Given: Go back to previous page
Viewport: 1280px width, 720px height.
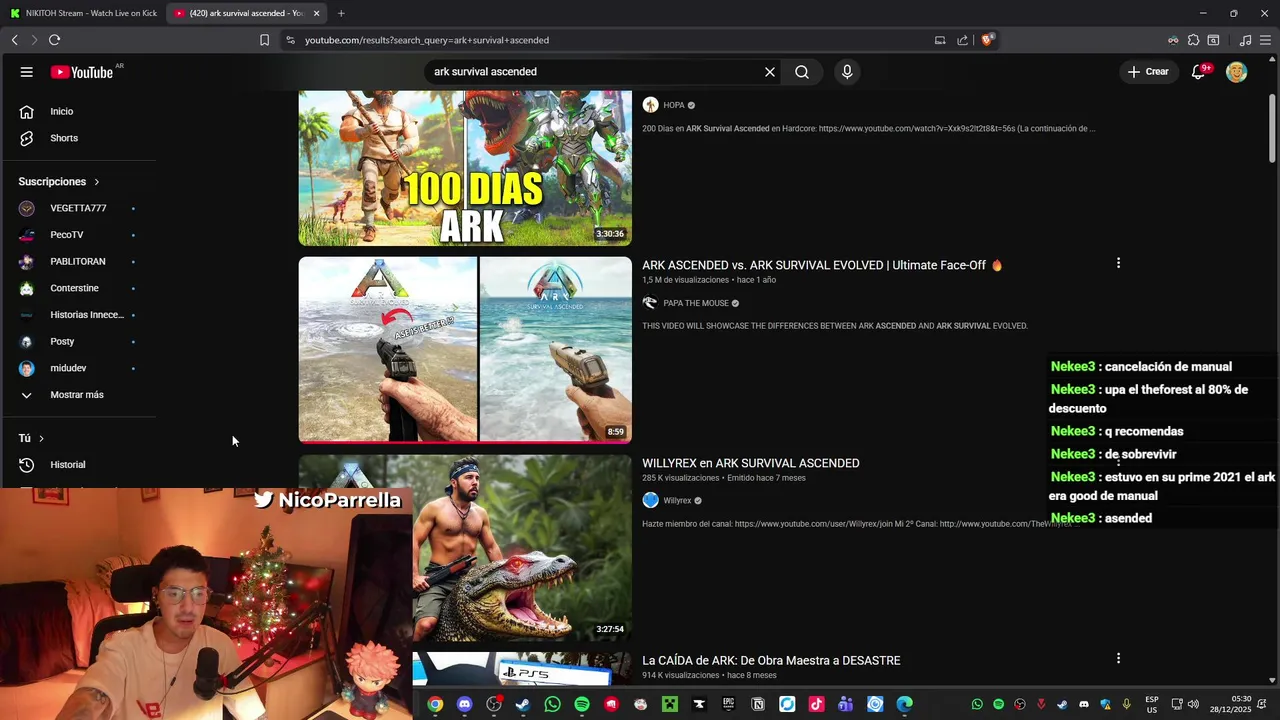Looking at the screenshot, I should pos(14,40).
